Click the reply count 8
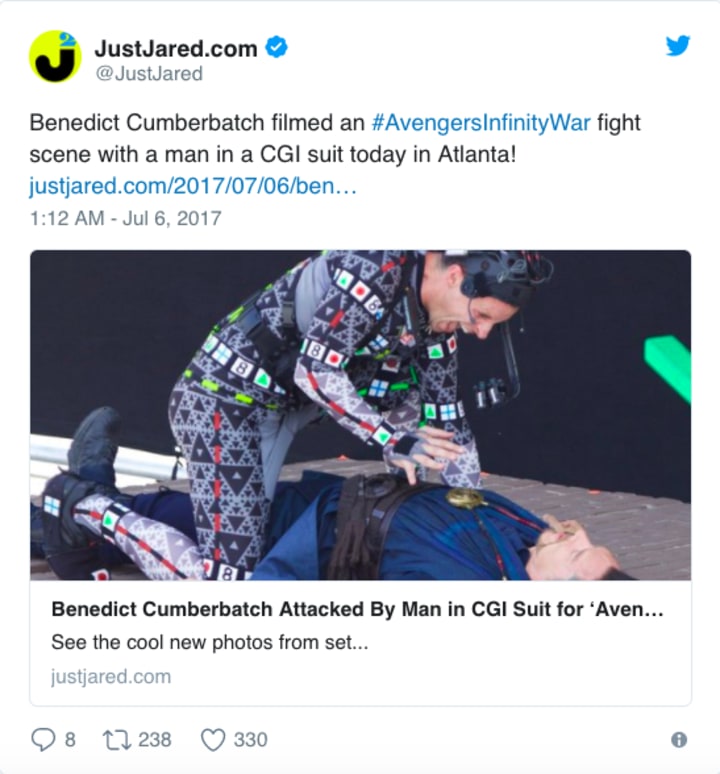The height and width of the screenshot is (774, 720). [x=70, y=740]
